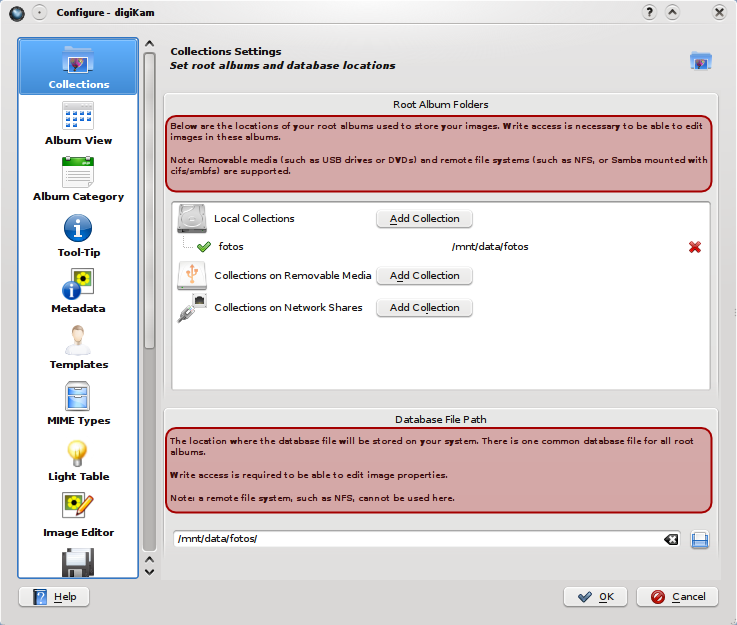Open the Templates settings section

[78, 348]
